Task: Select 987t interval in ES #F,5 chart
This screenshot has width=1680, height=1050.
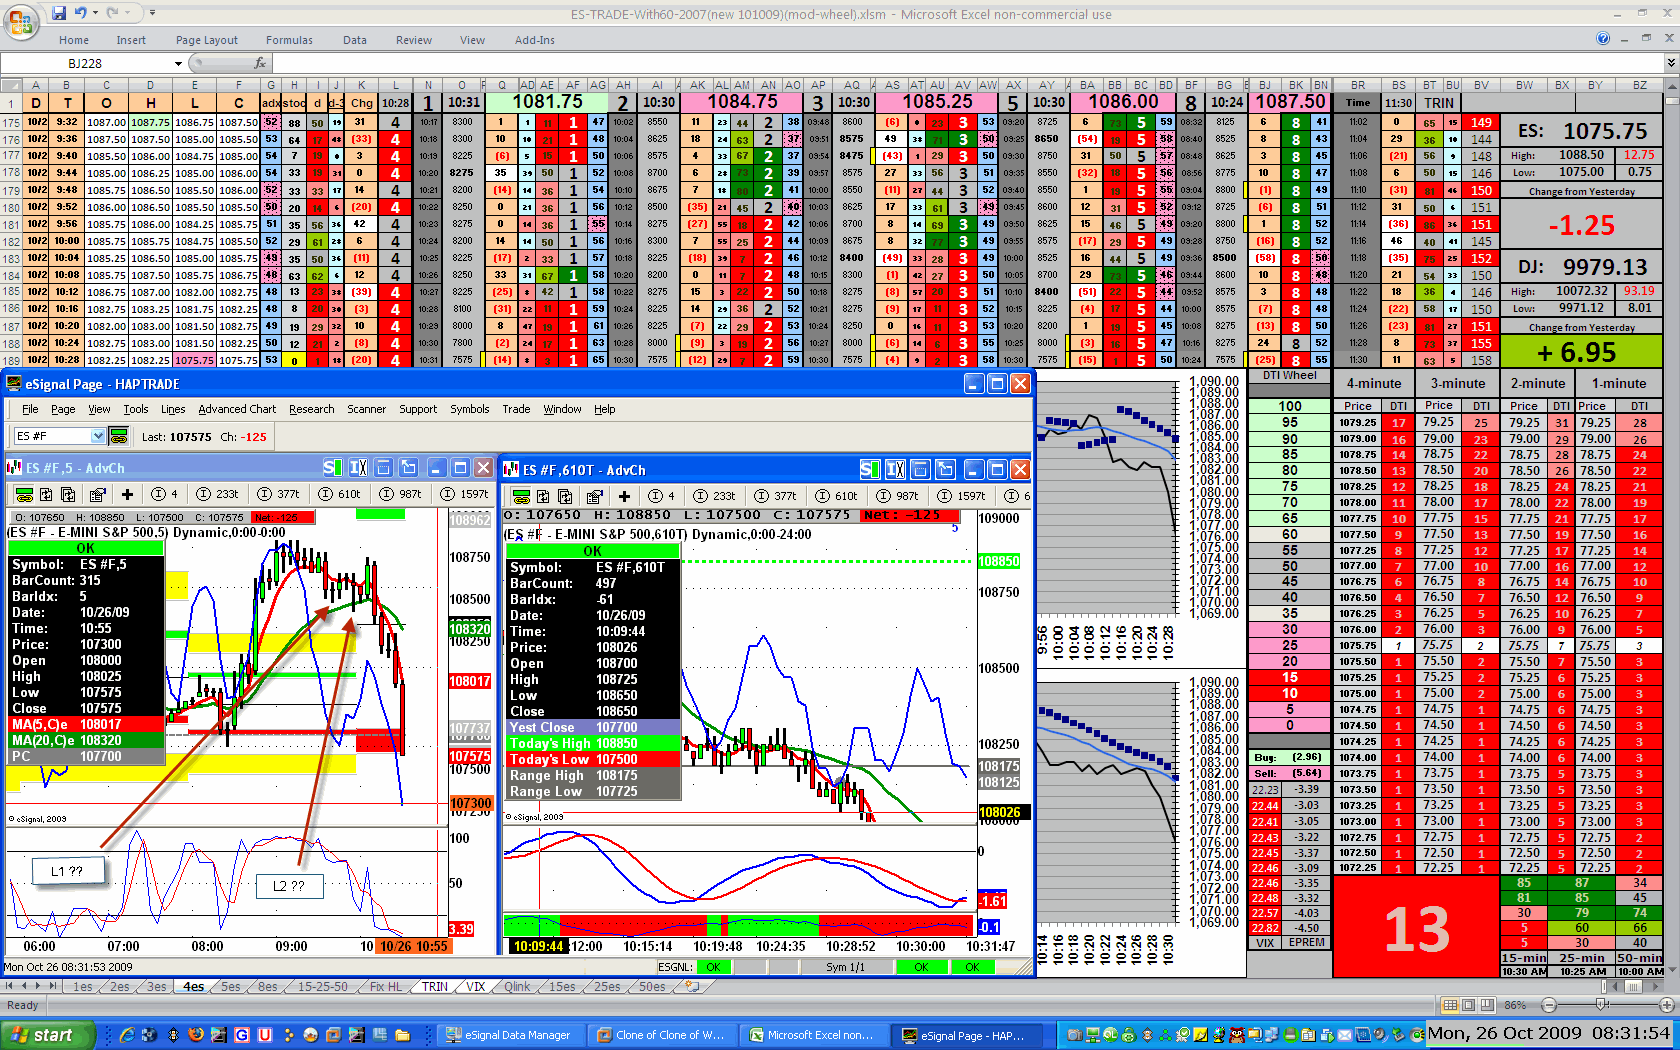Action: 401,494
